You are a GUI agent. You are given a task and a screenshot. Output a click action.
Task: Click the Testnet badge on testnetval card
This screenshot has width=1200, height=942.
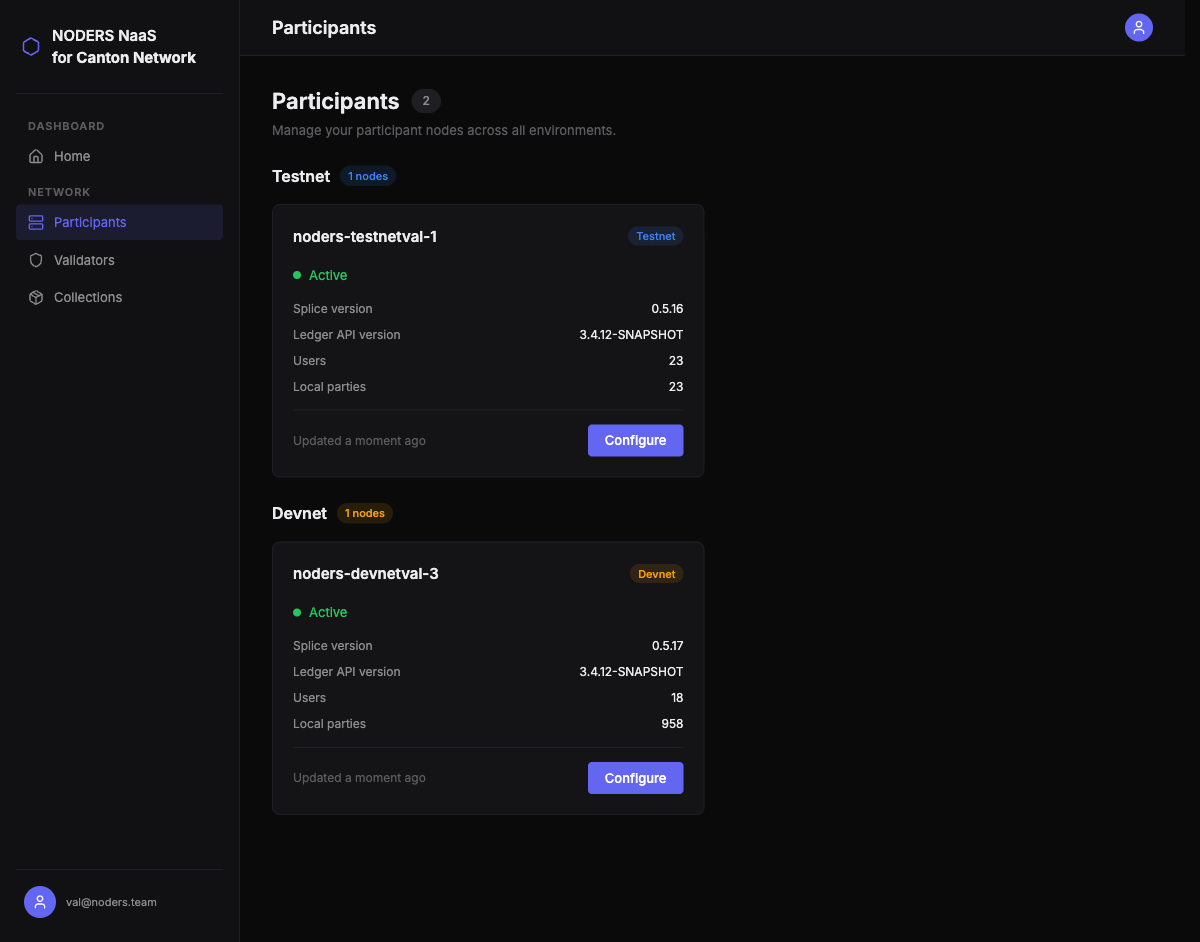pos(656,236)
